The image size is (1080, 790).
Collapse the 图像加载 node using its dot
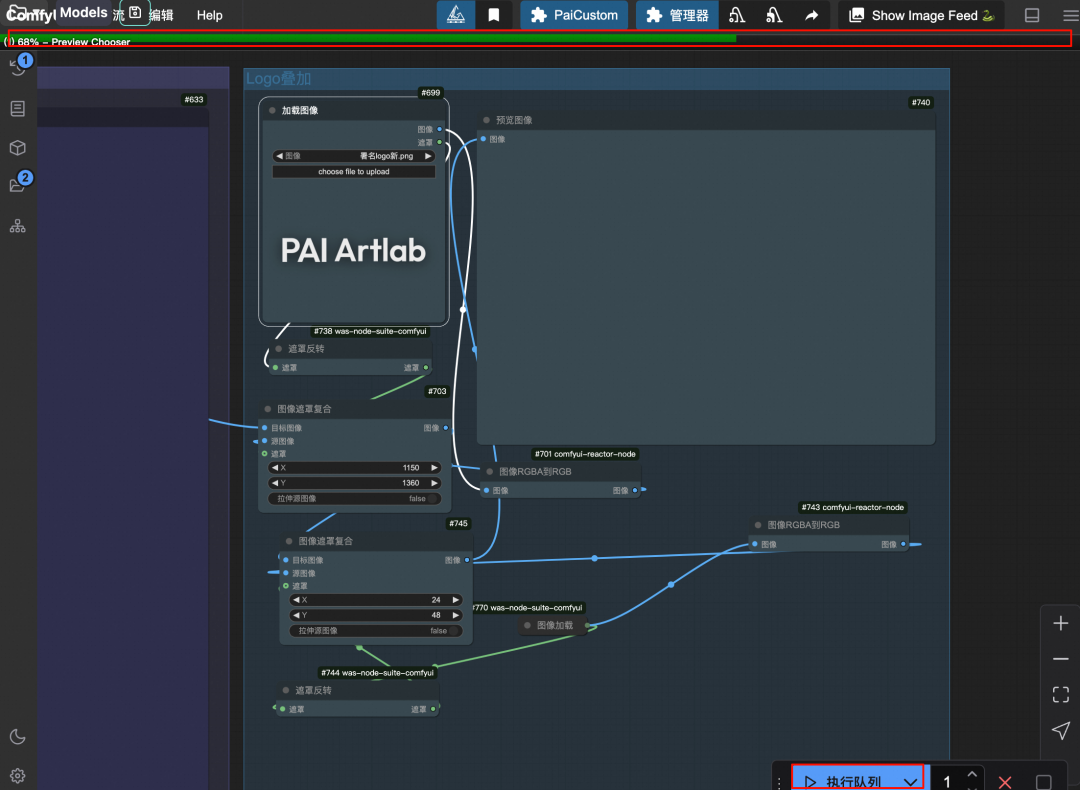527,625
